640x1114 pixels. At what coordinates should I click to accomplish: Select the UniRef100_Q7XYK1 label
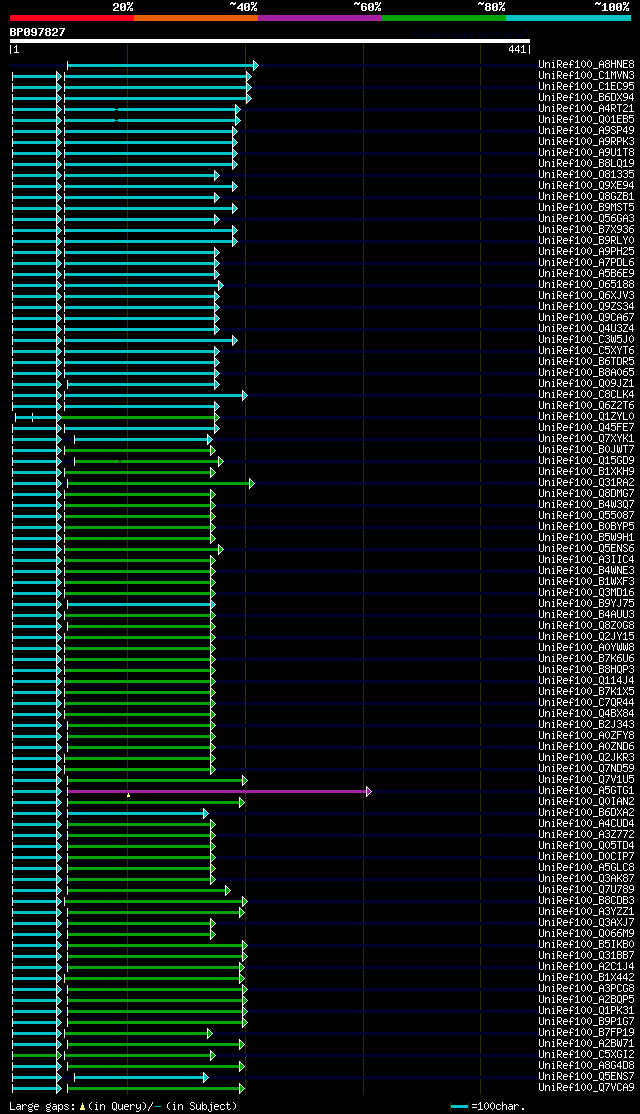coord(587,439)
